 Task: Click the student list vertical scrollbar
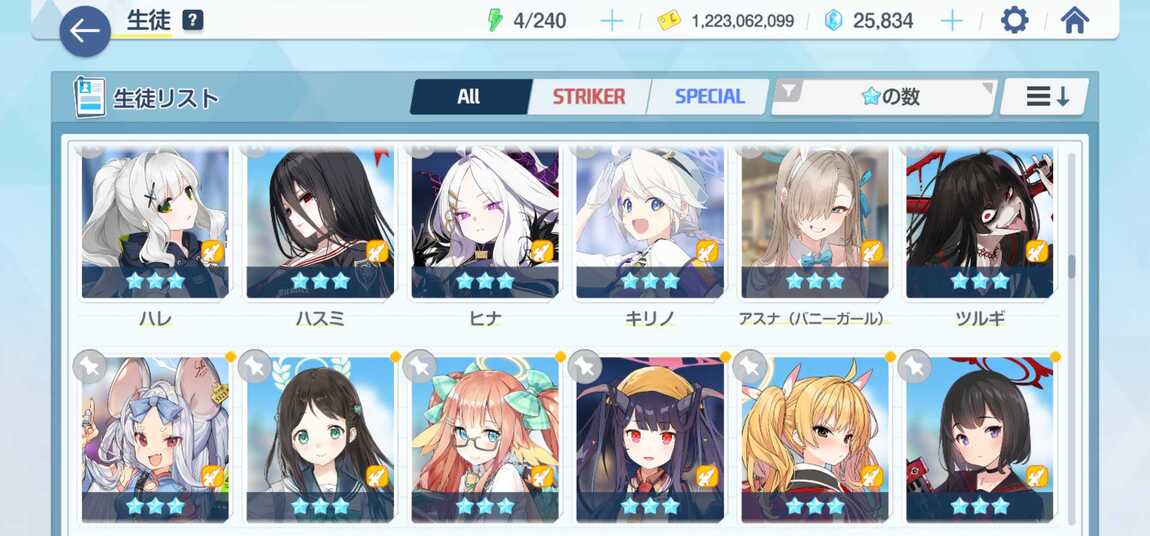click(x=1071, y=337)
